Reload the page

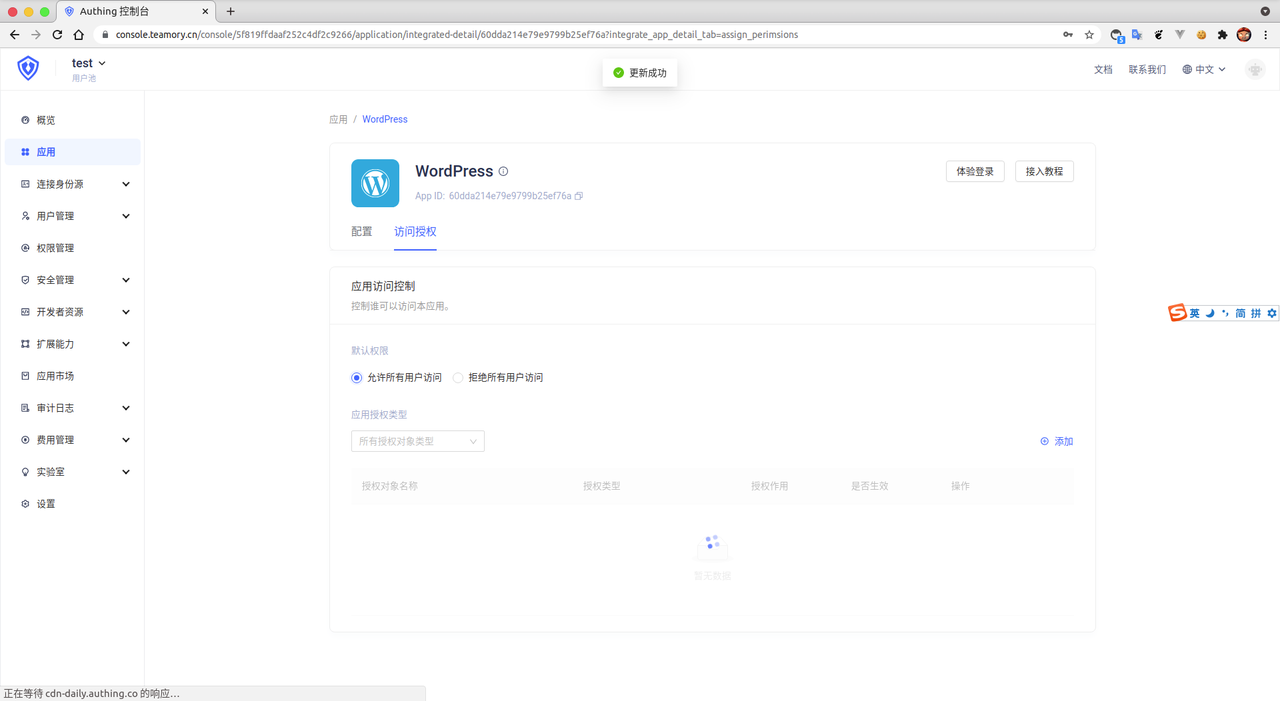point(57,34)
